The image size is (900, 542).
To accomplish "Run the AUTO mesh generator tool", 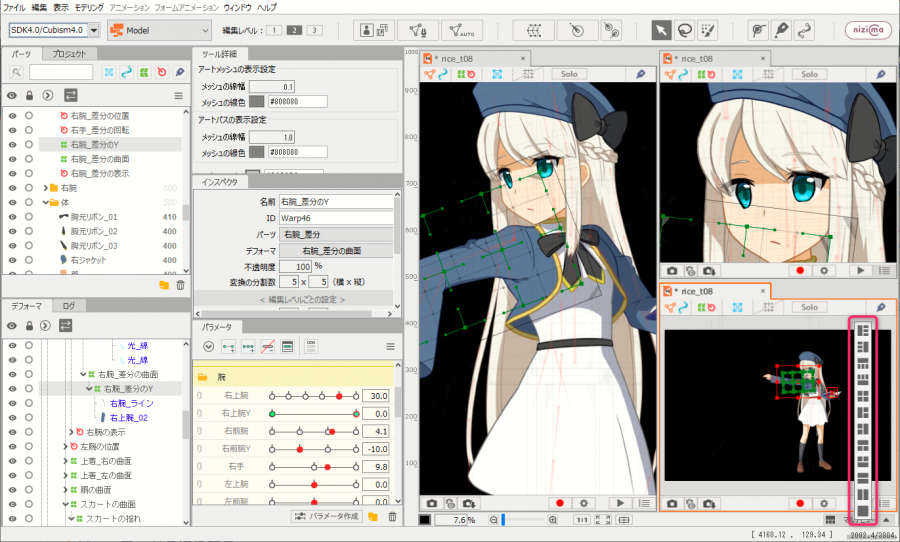I will pos(462,30).
